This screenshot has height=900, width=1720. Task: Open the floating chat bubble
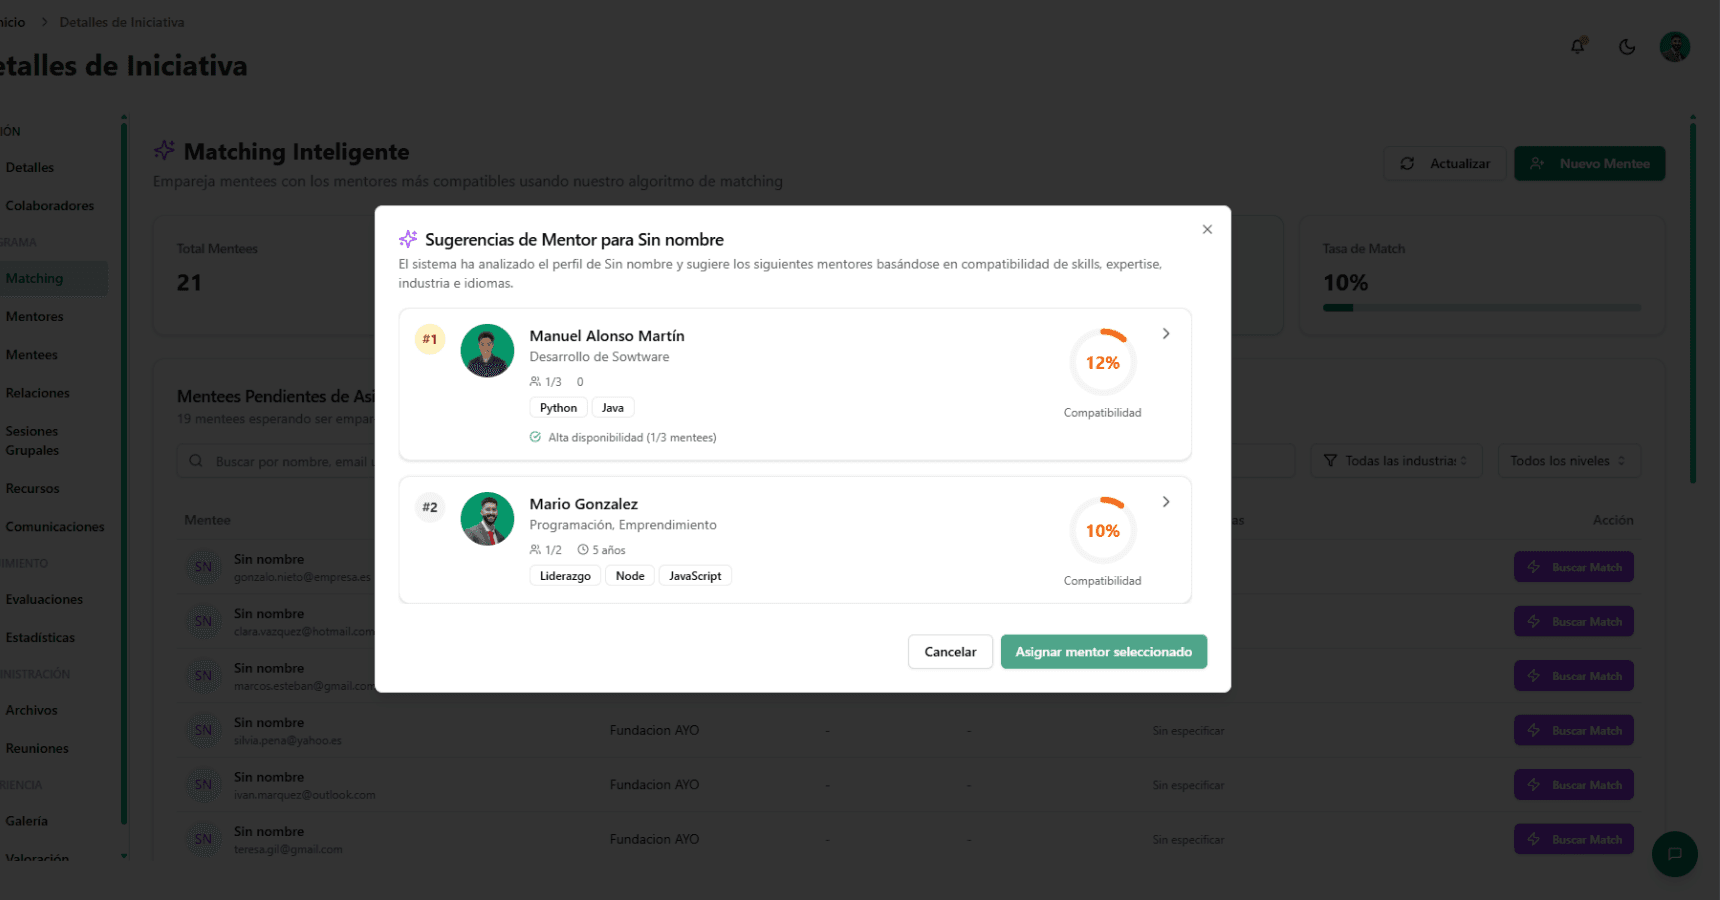[1675, 854]
